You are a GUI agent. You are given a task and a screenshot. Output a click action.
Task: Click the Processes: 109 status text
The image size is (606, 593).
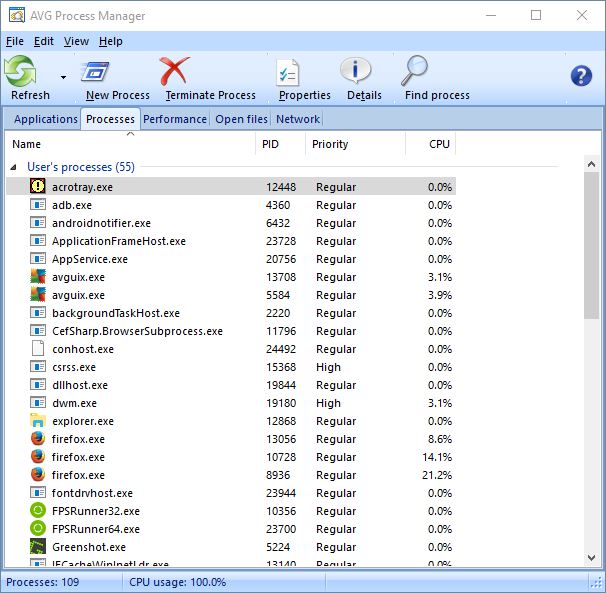pyautogui.click(x=43, y=582)
